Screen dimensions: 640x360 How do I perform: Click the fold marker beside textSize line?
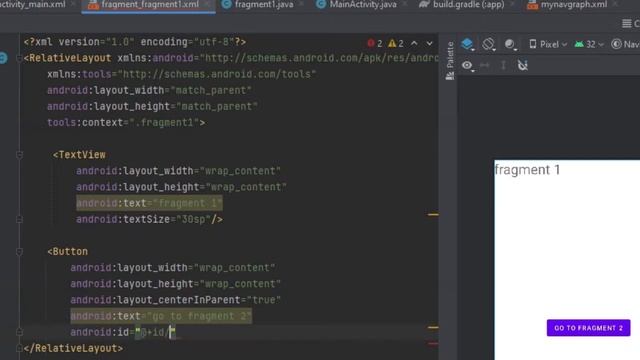click(x=19, y=220)
